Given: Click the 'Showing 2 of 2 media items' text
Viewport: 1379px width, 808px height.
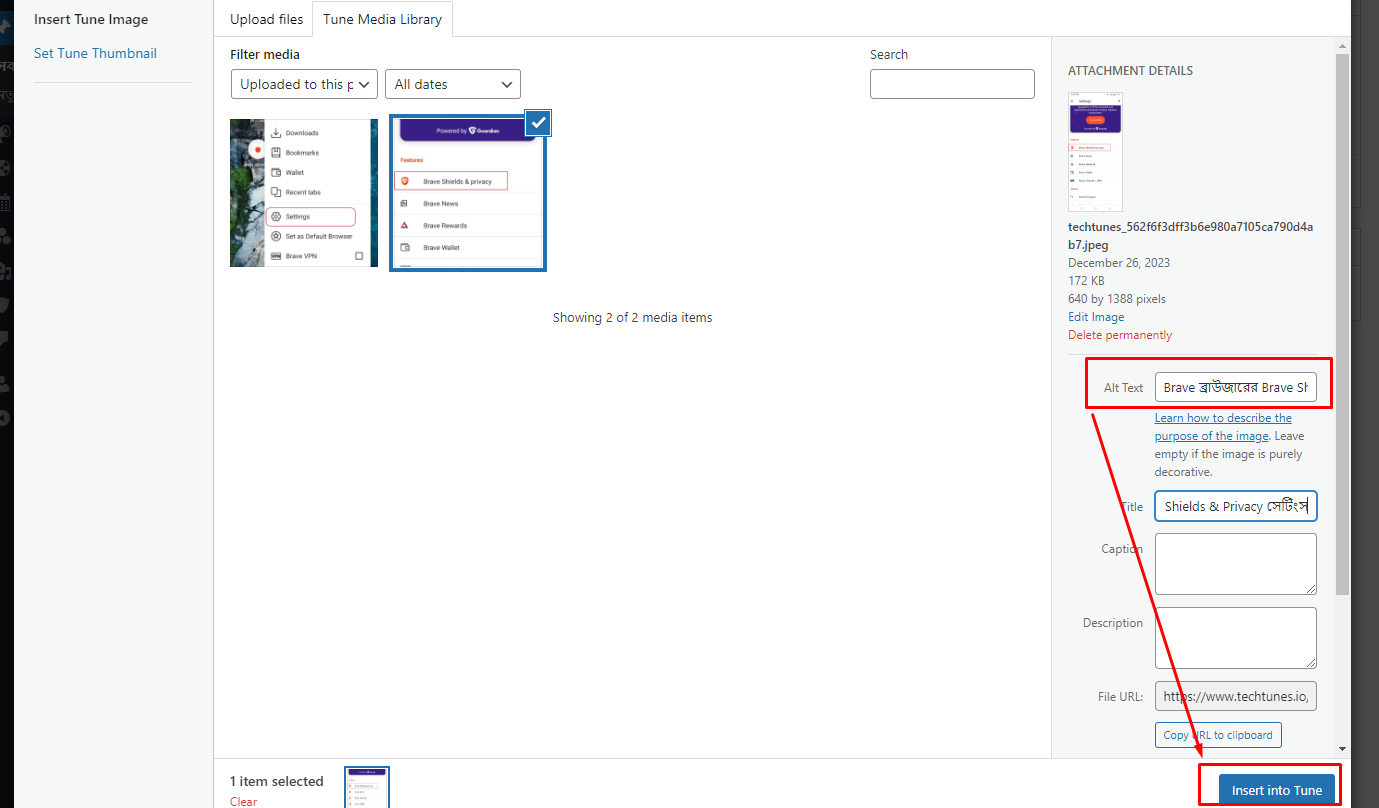Looking at the screenshot, I should click(x=632, y=317).
